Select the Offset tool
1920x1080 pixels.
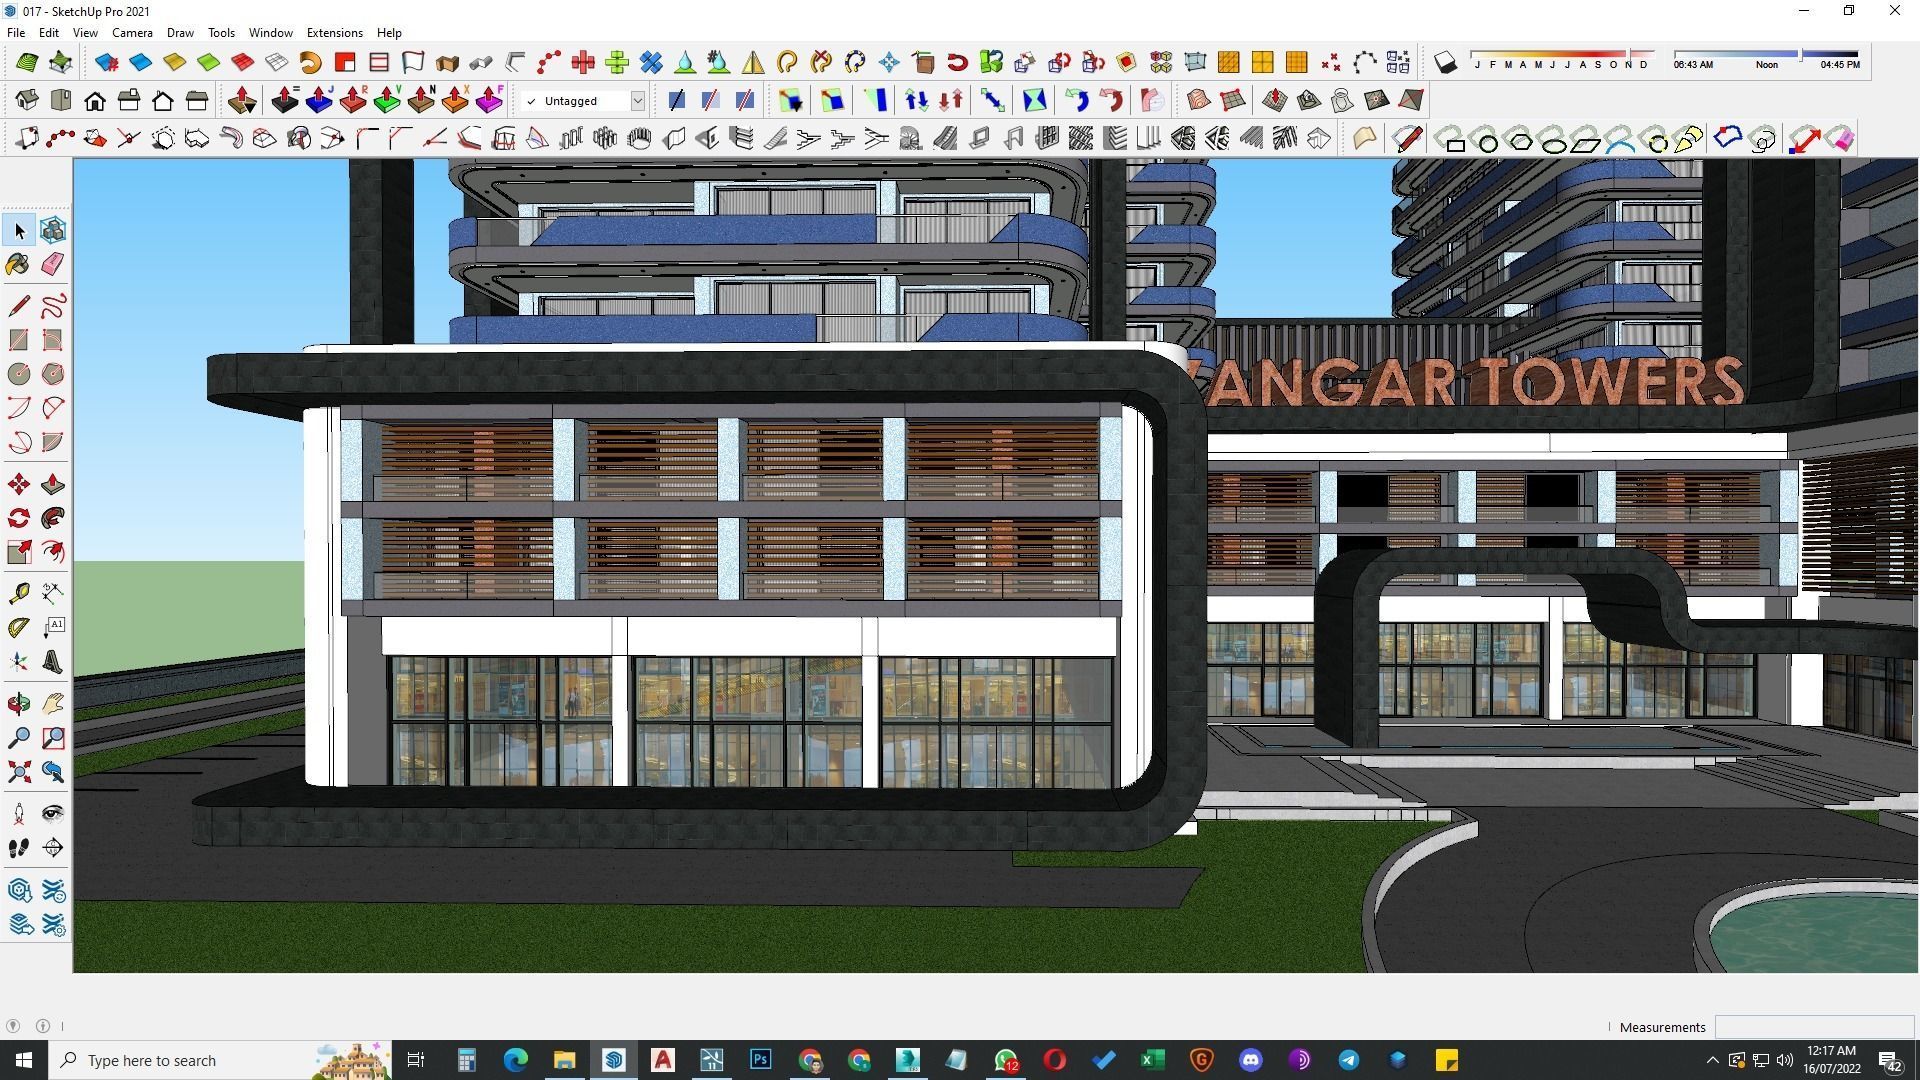[x=53, y=552]
